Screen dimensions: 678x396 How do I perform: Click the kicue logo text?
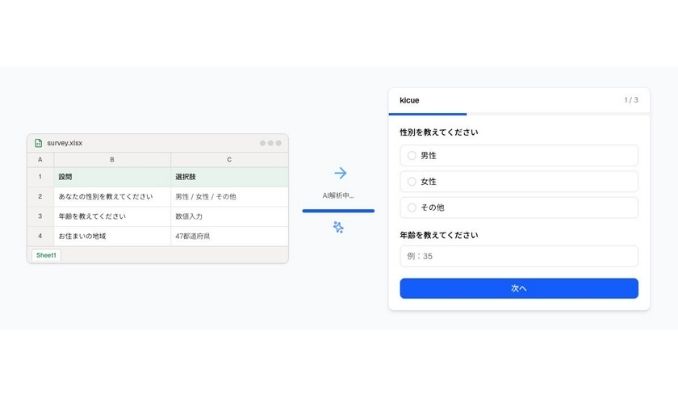click(x=409, y=100)
